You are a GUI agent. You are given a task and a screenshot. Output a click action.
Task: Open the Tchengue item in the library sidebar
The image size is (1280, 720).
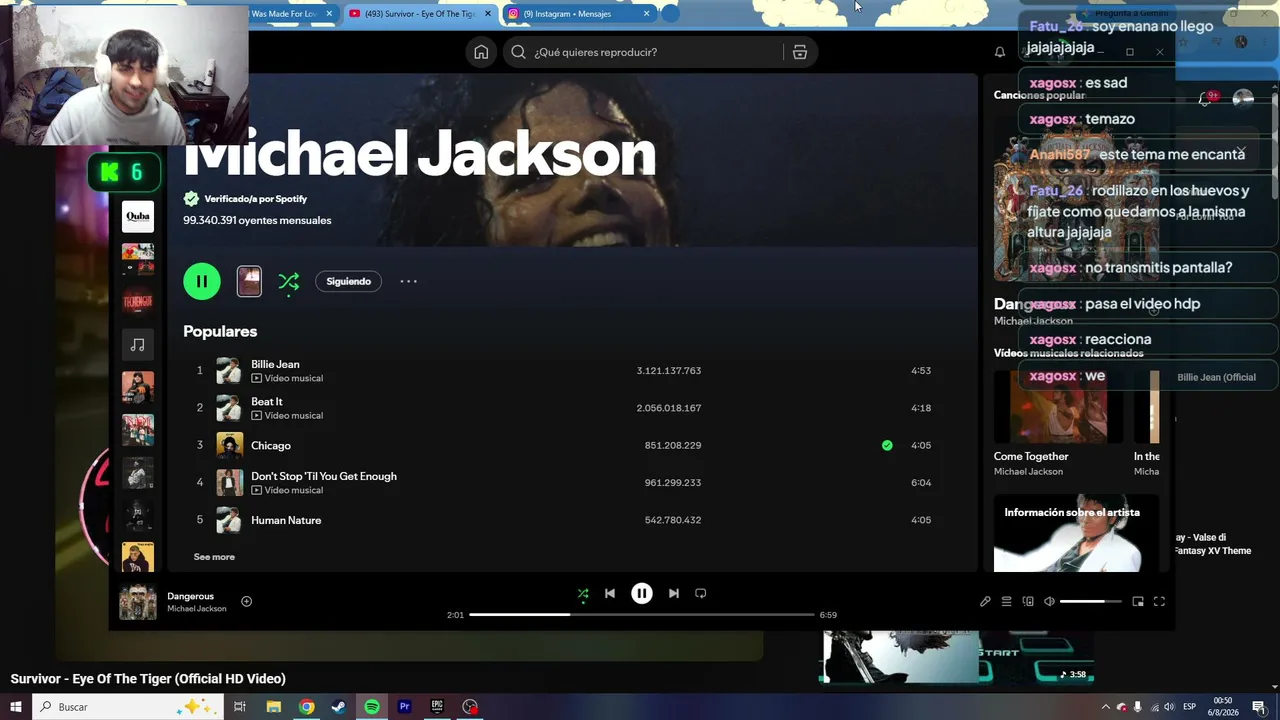coord(138,301)
